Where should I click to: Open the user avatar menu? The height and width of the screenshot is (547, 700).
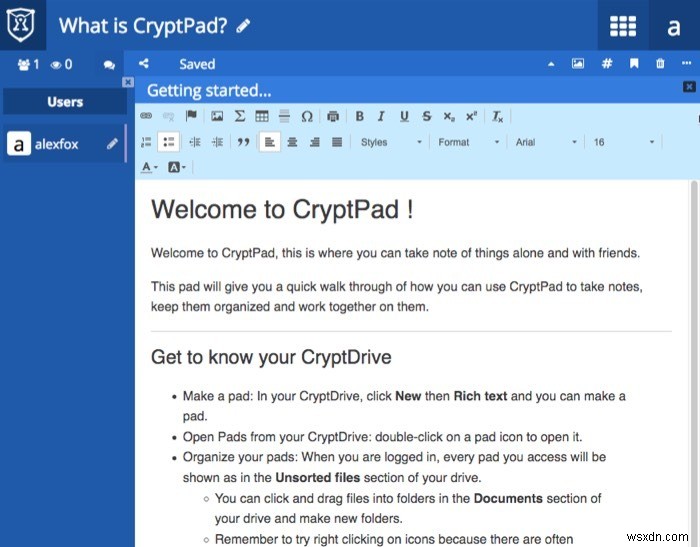(x=674, y=26)
